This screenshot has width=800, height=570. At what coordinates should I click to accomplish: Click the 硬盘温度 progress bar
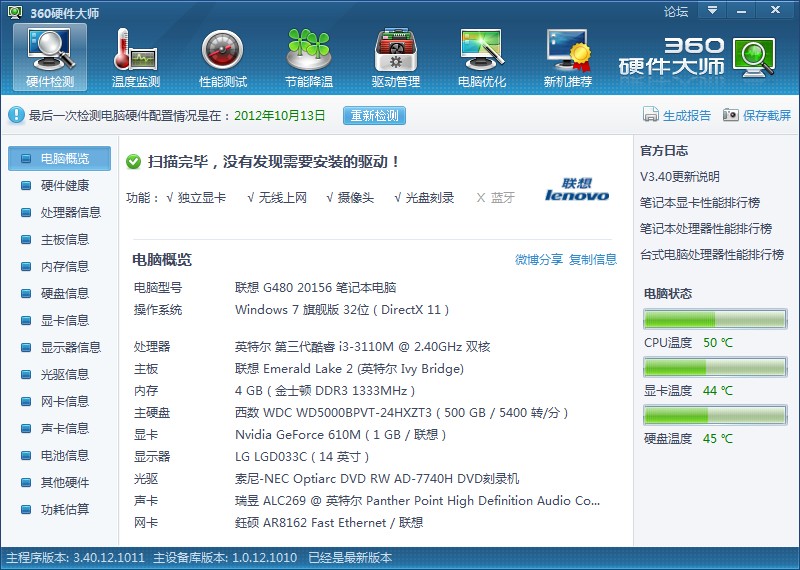(x=715, y=415)
